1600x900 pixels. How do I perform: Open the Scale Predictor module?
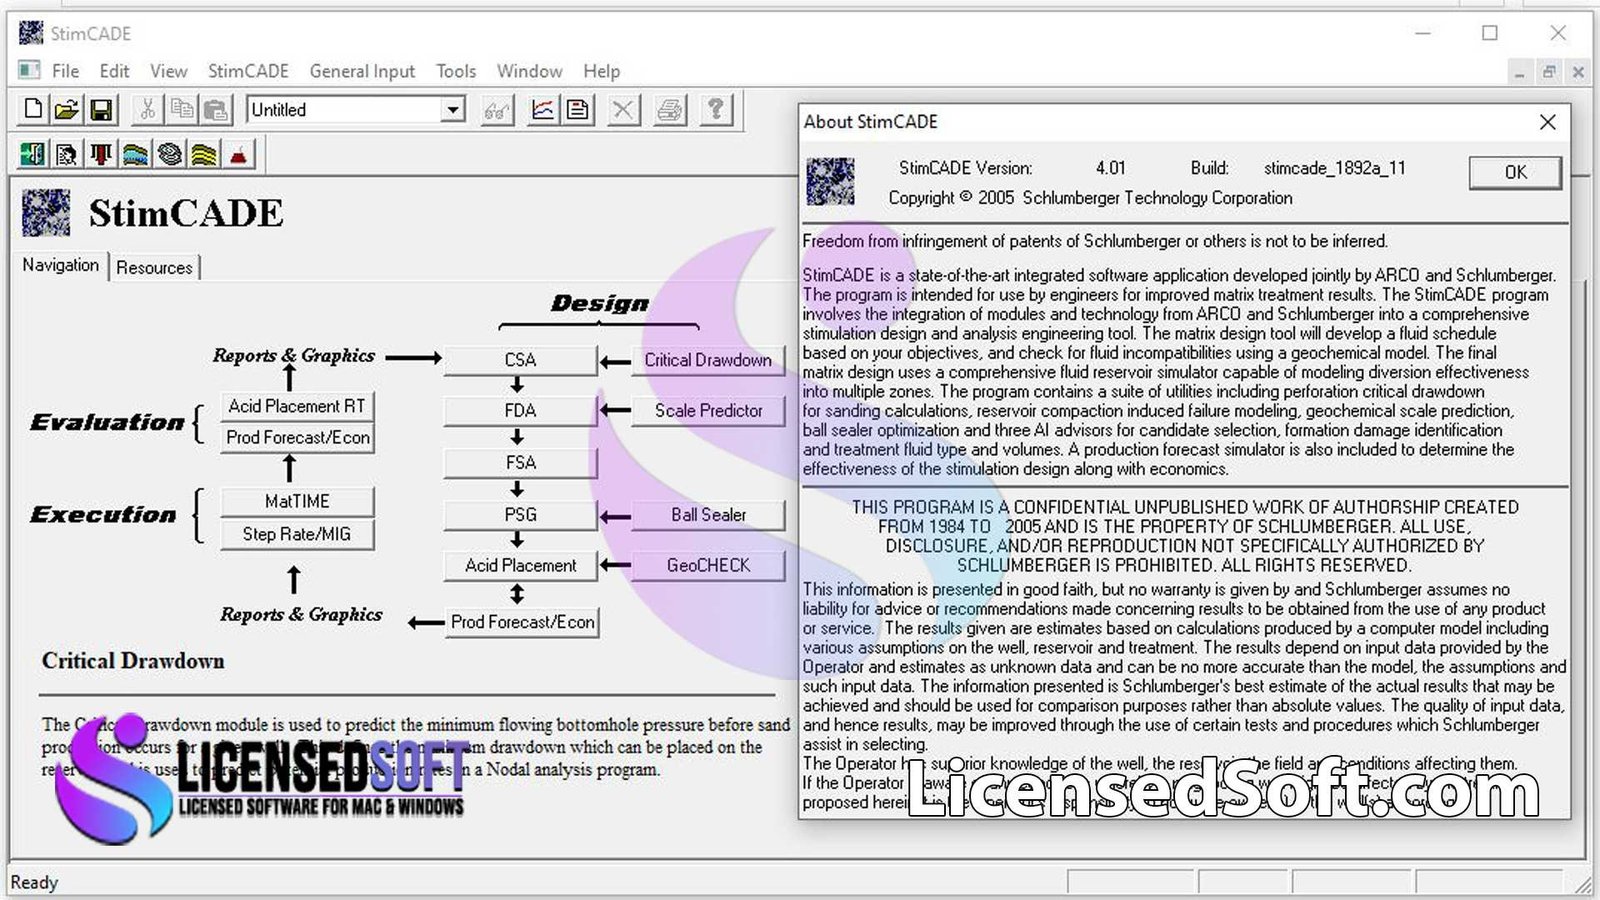pos(708,411)
